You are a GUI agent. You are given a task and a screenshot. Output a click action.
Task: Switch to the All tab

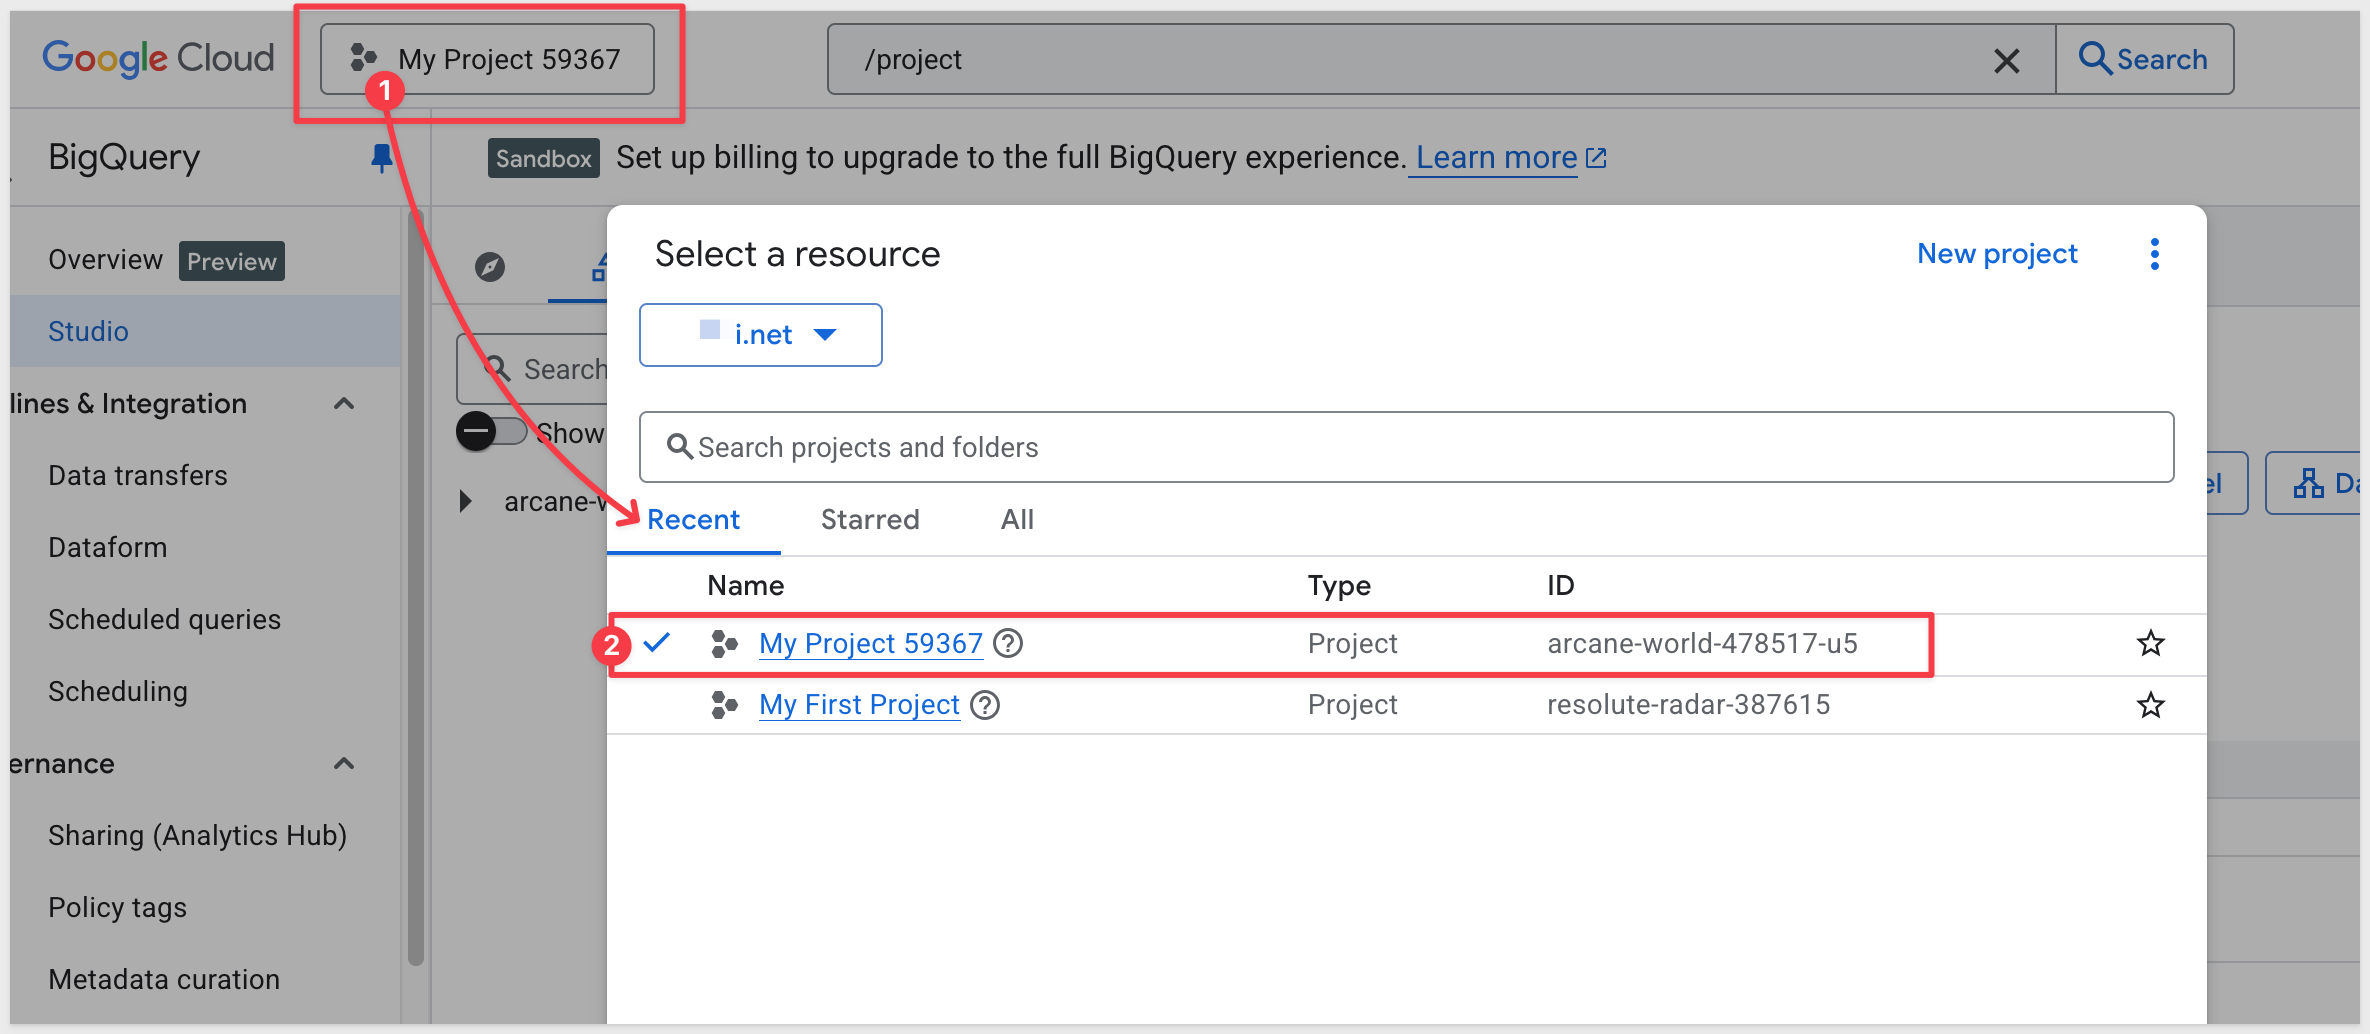click(1017, 519)
